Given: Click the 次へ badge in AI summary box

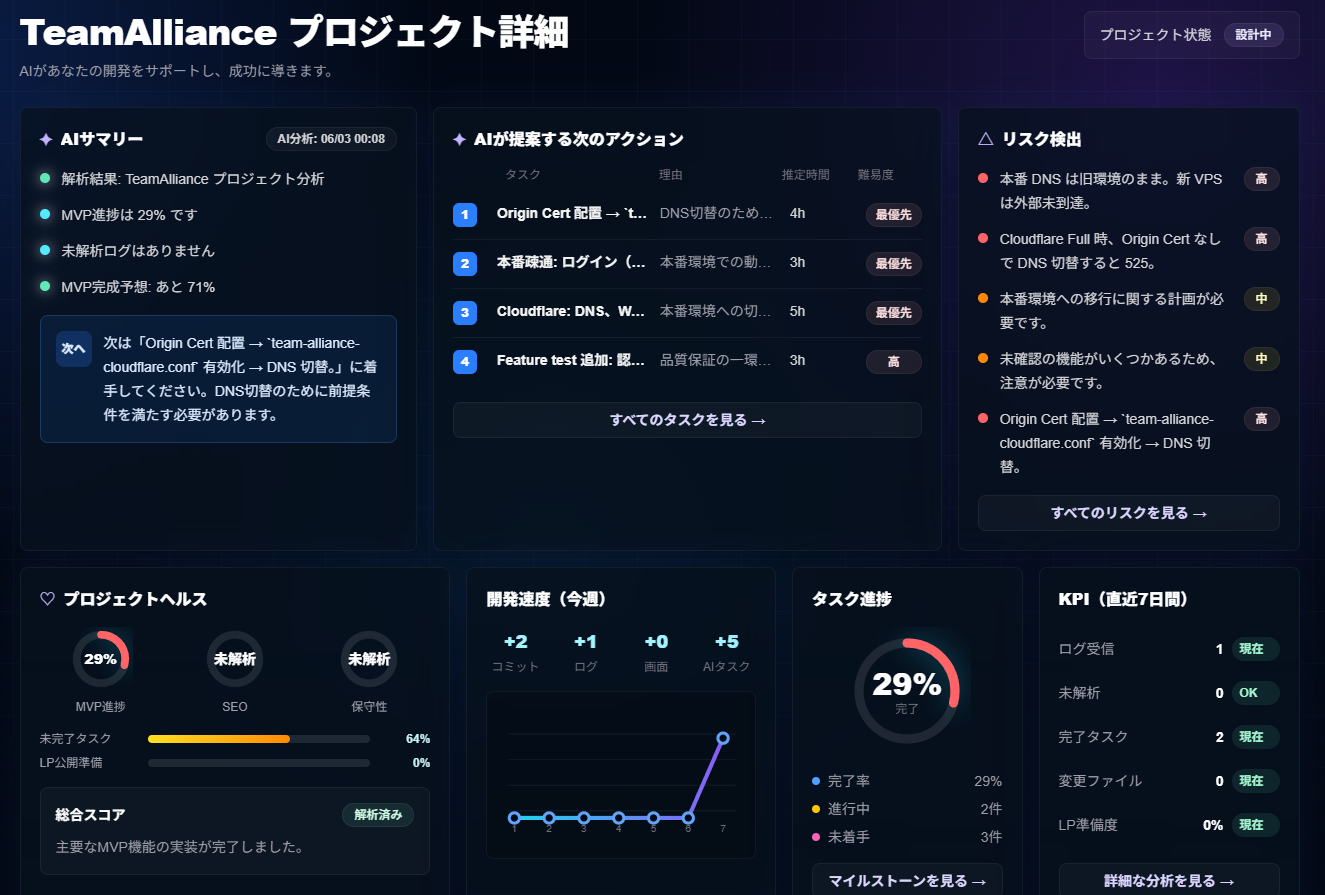Looking at the screenshot, I should pyautogui.click(x=74, y=349).
